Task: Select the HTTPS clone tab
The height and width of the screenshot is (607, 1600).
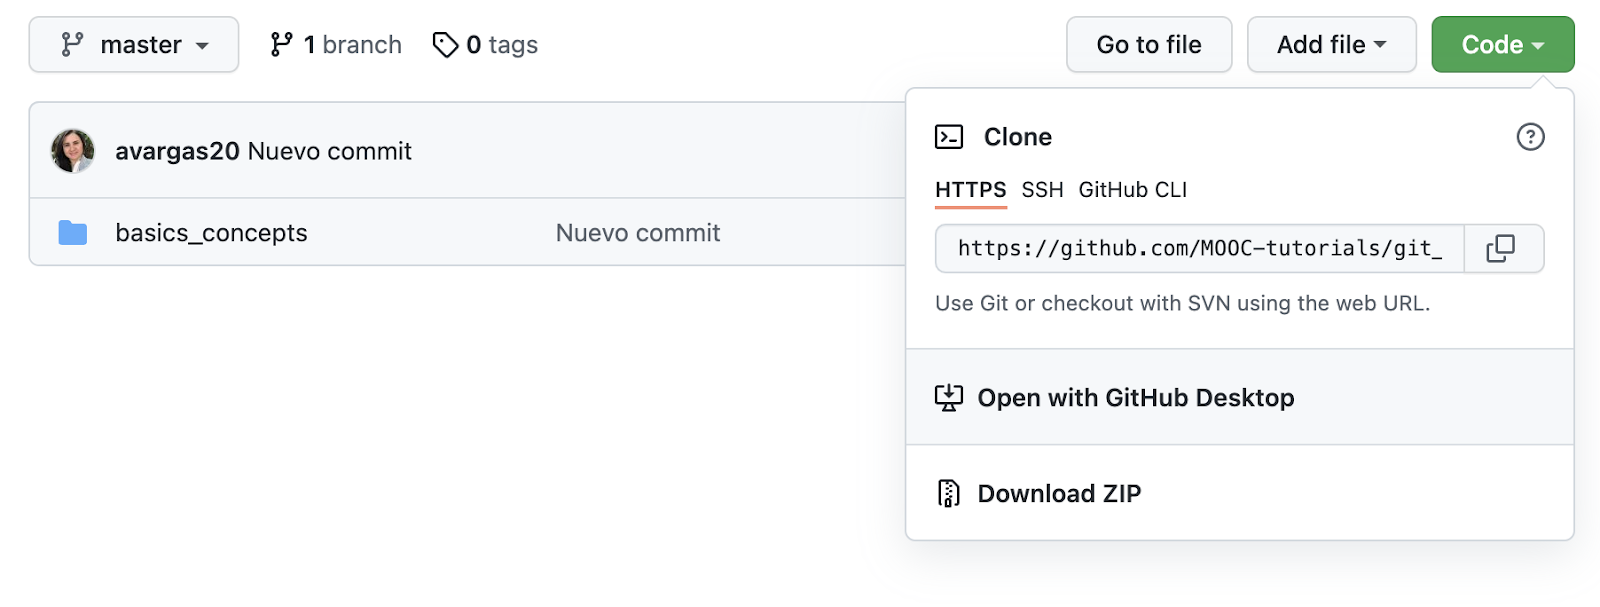Action: tap(970, 190)
